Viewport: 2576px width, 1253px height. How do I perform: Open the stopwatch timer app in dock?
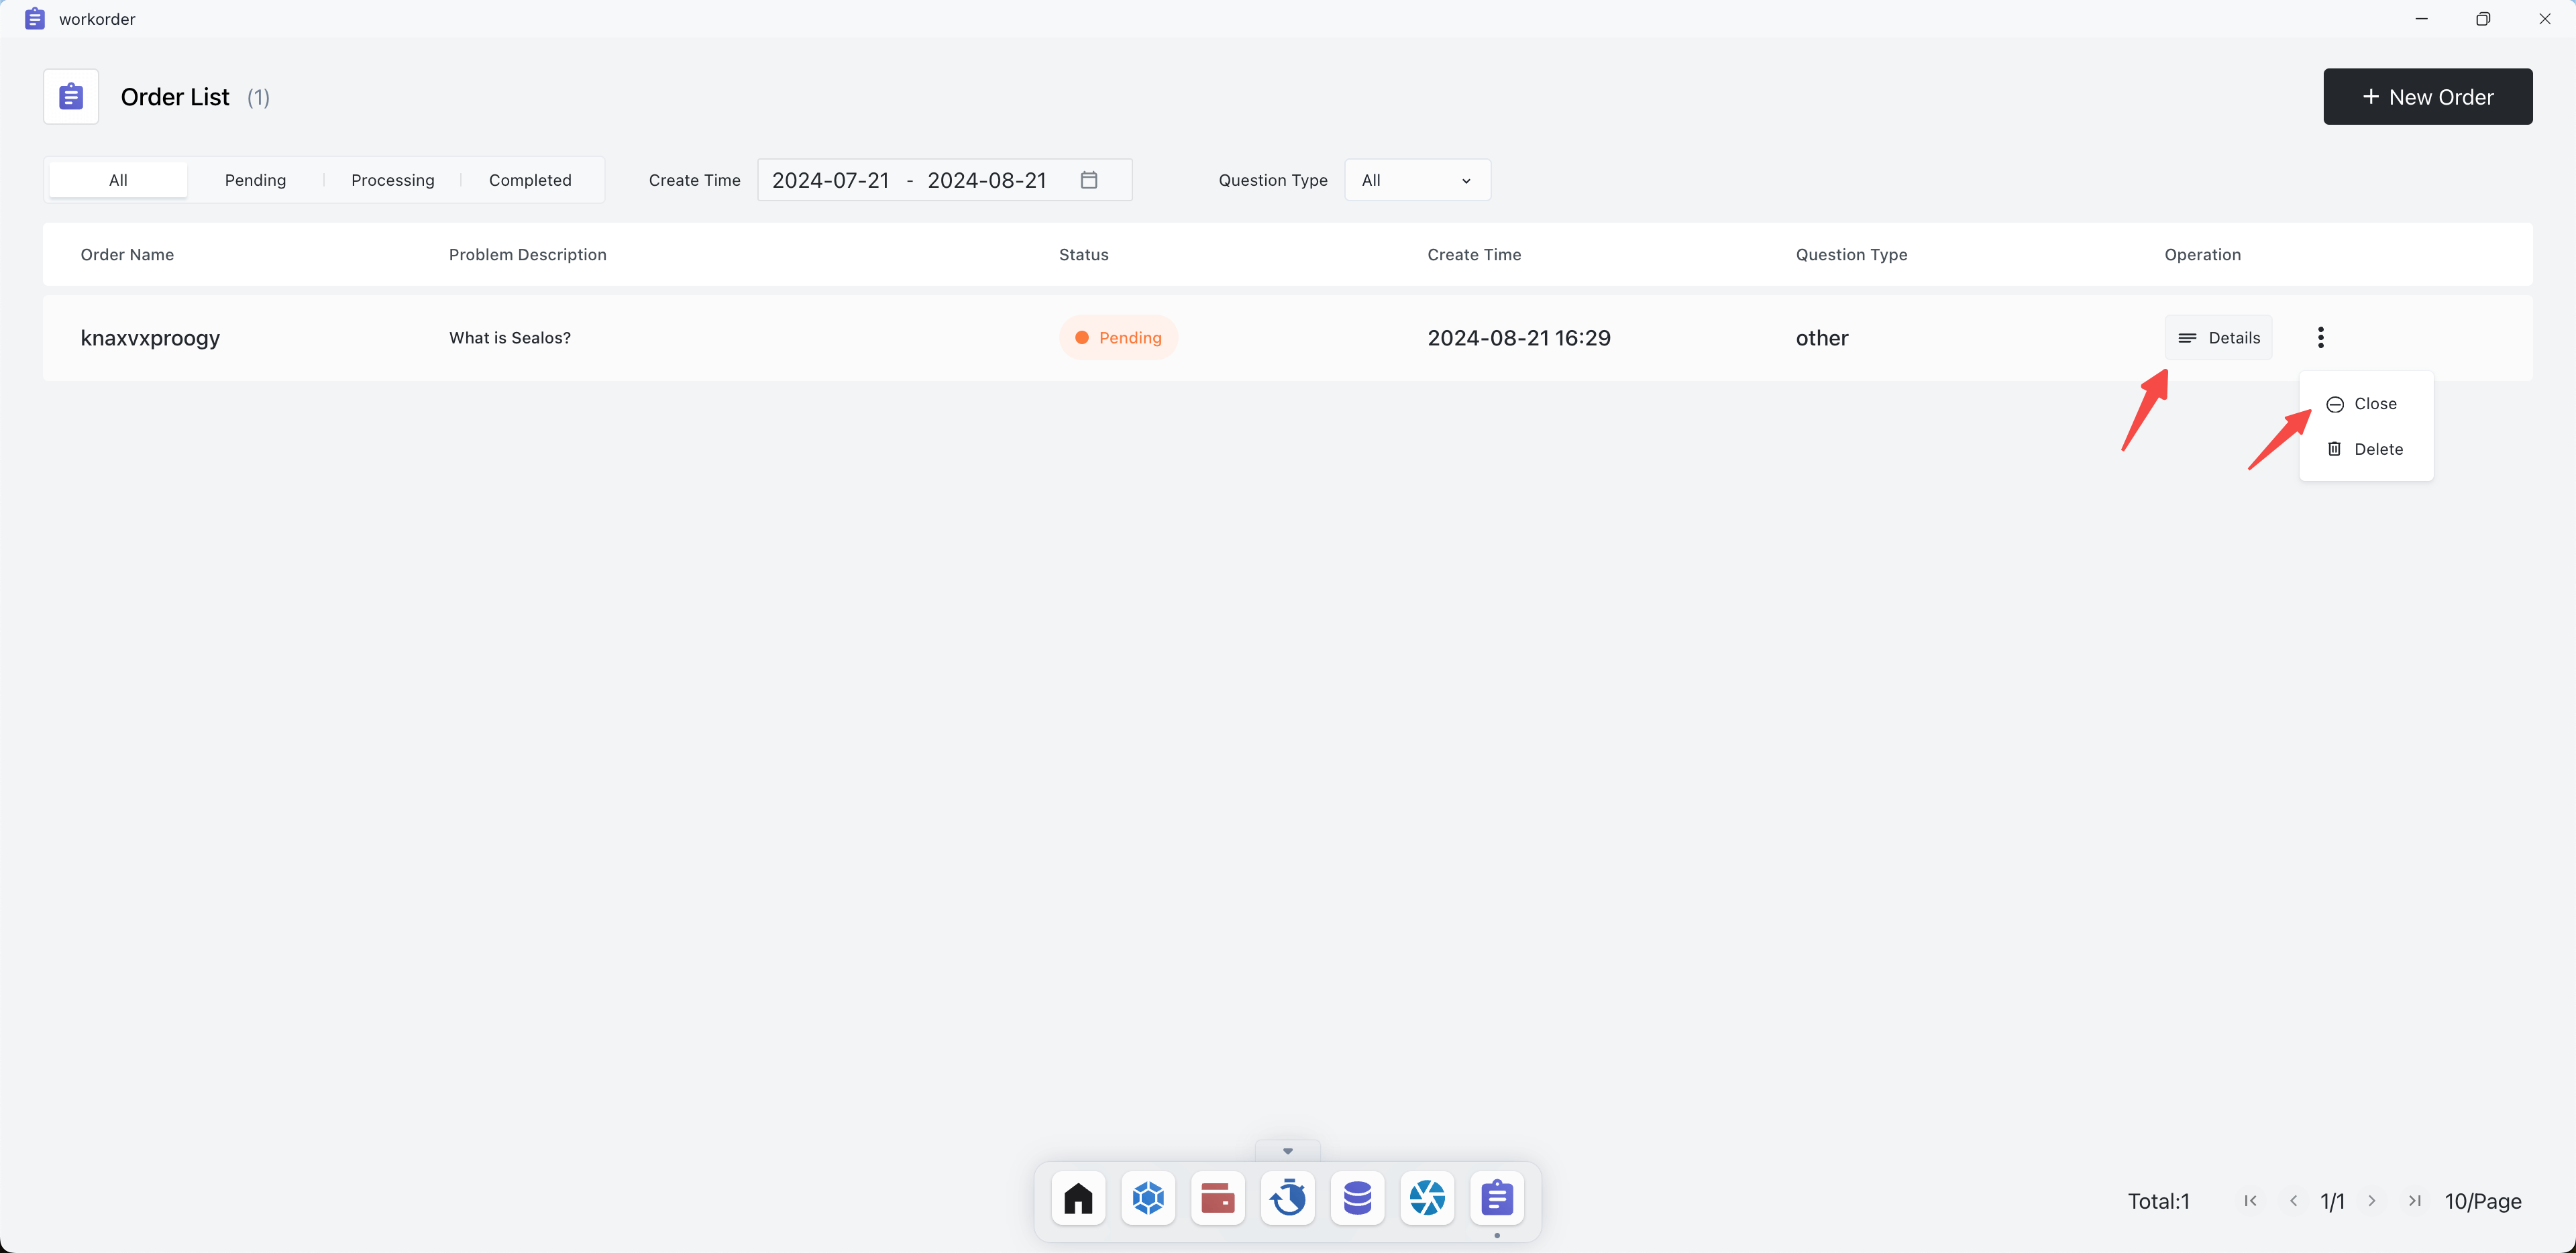[1288, 1197]
